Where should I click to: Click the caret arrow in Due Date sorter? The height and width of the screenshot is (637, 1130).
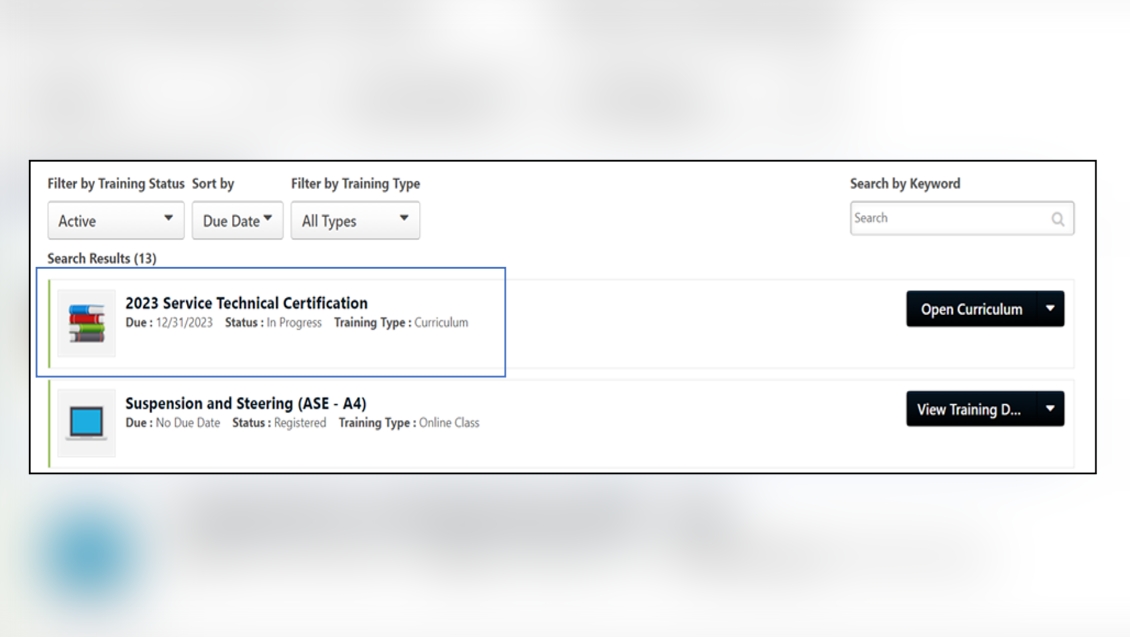click(x=268, y=219)
